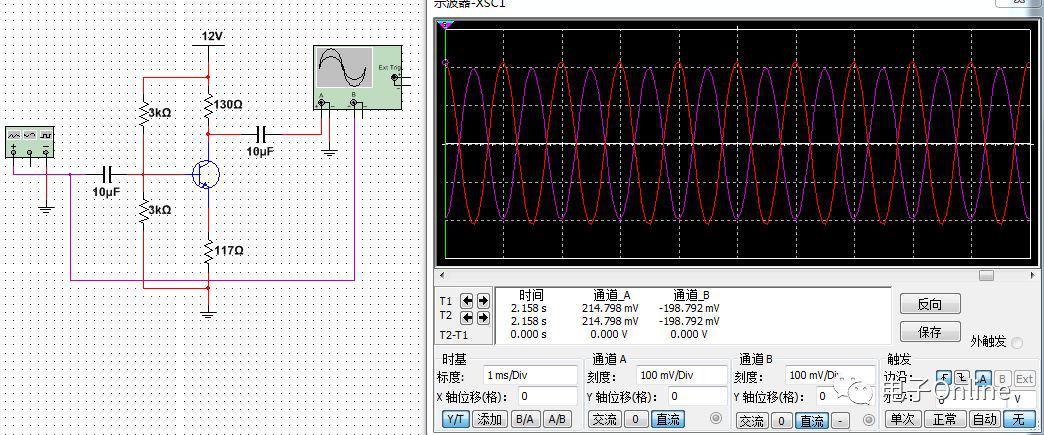Select falling edge trigger icon
Screen dimensions: 1044x435
pyautogui.click(x=961, y=378)
